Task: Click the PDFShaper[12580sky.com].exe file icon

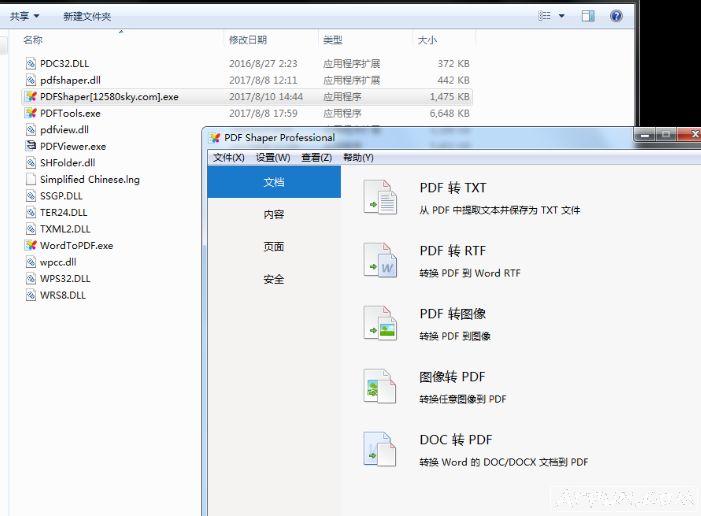Action: 31,97
